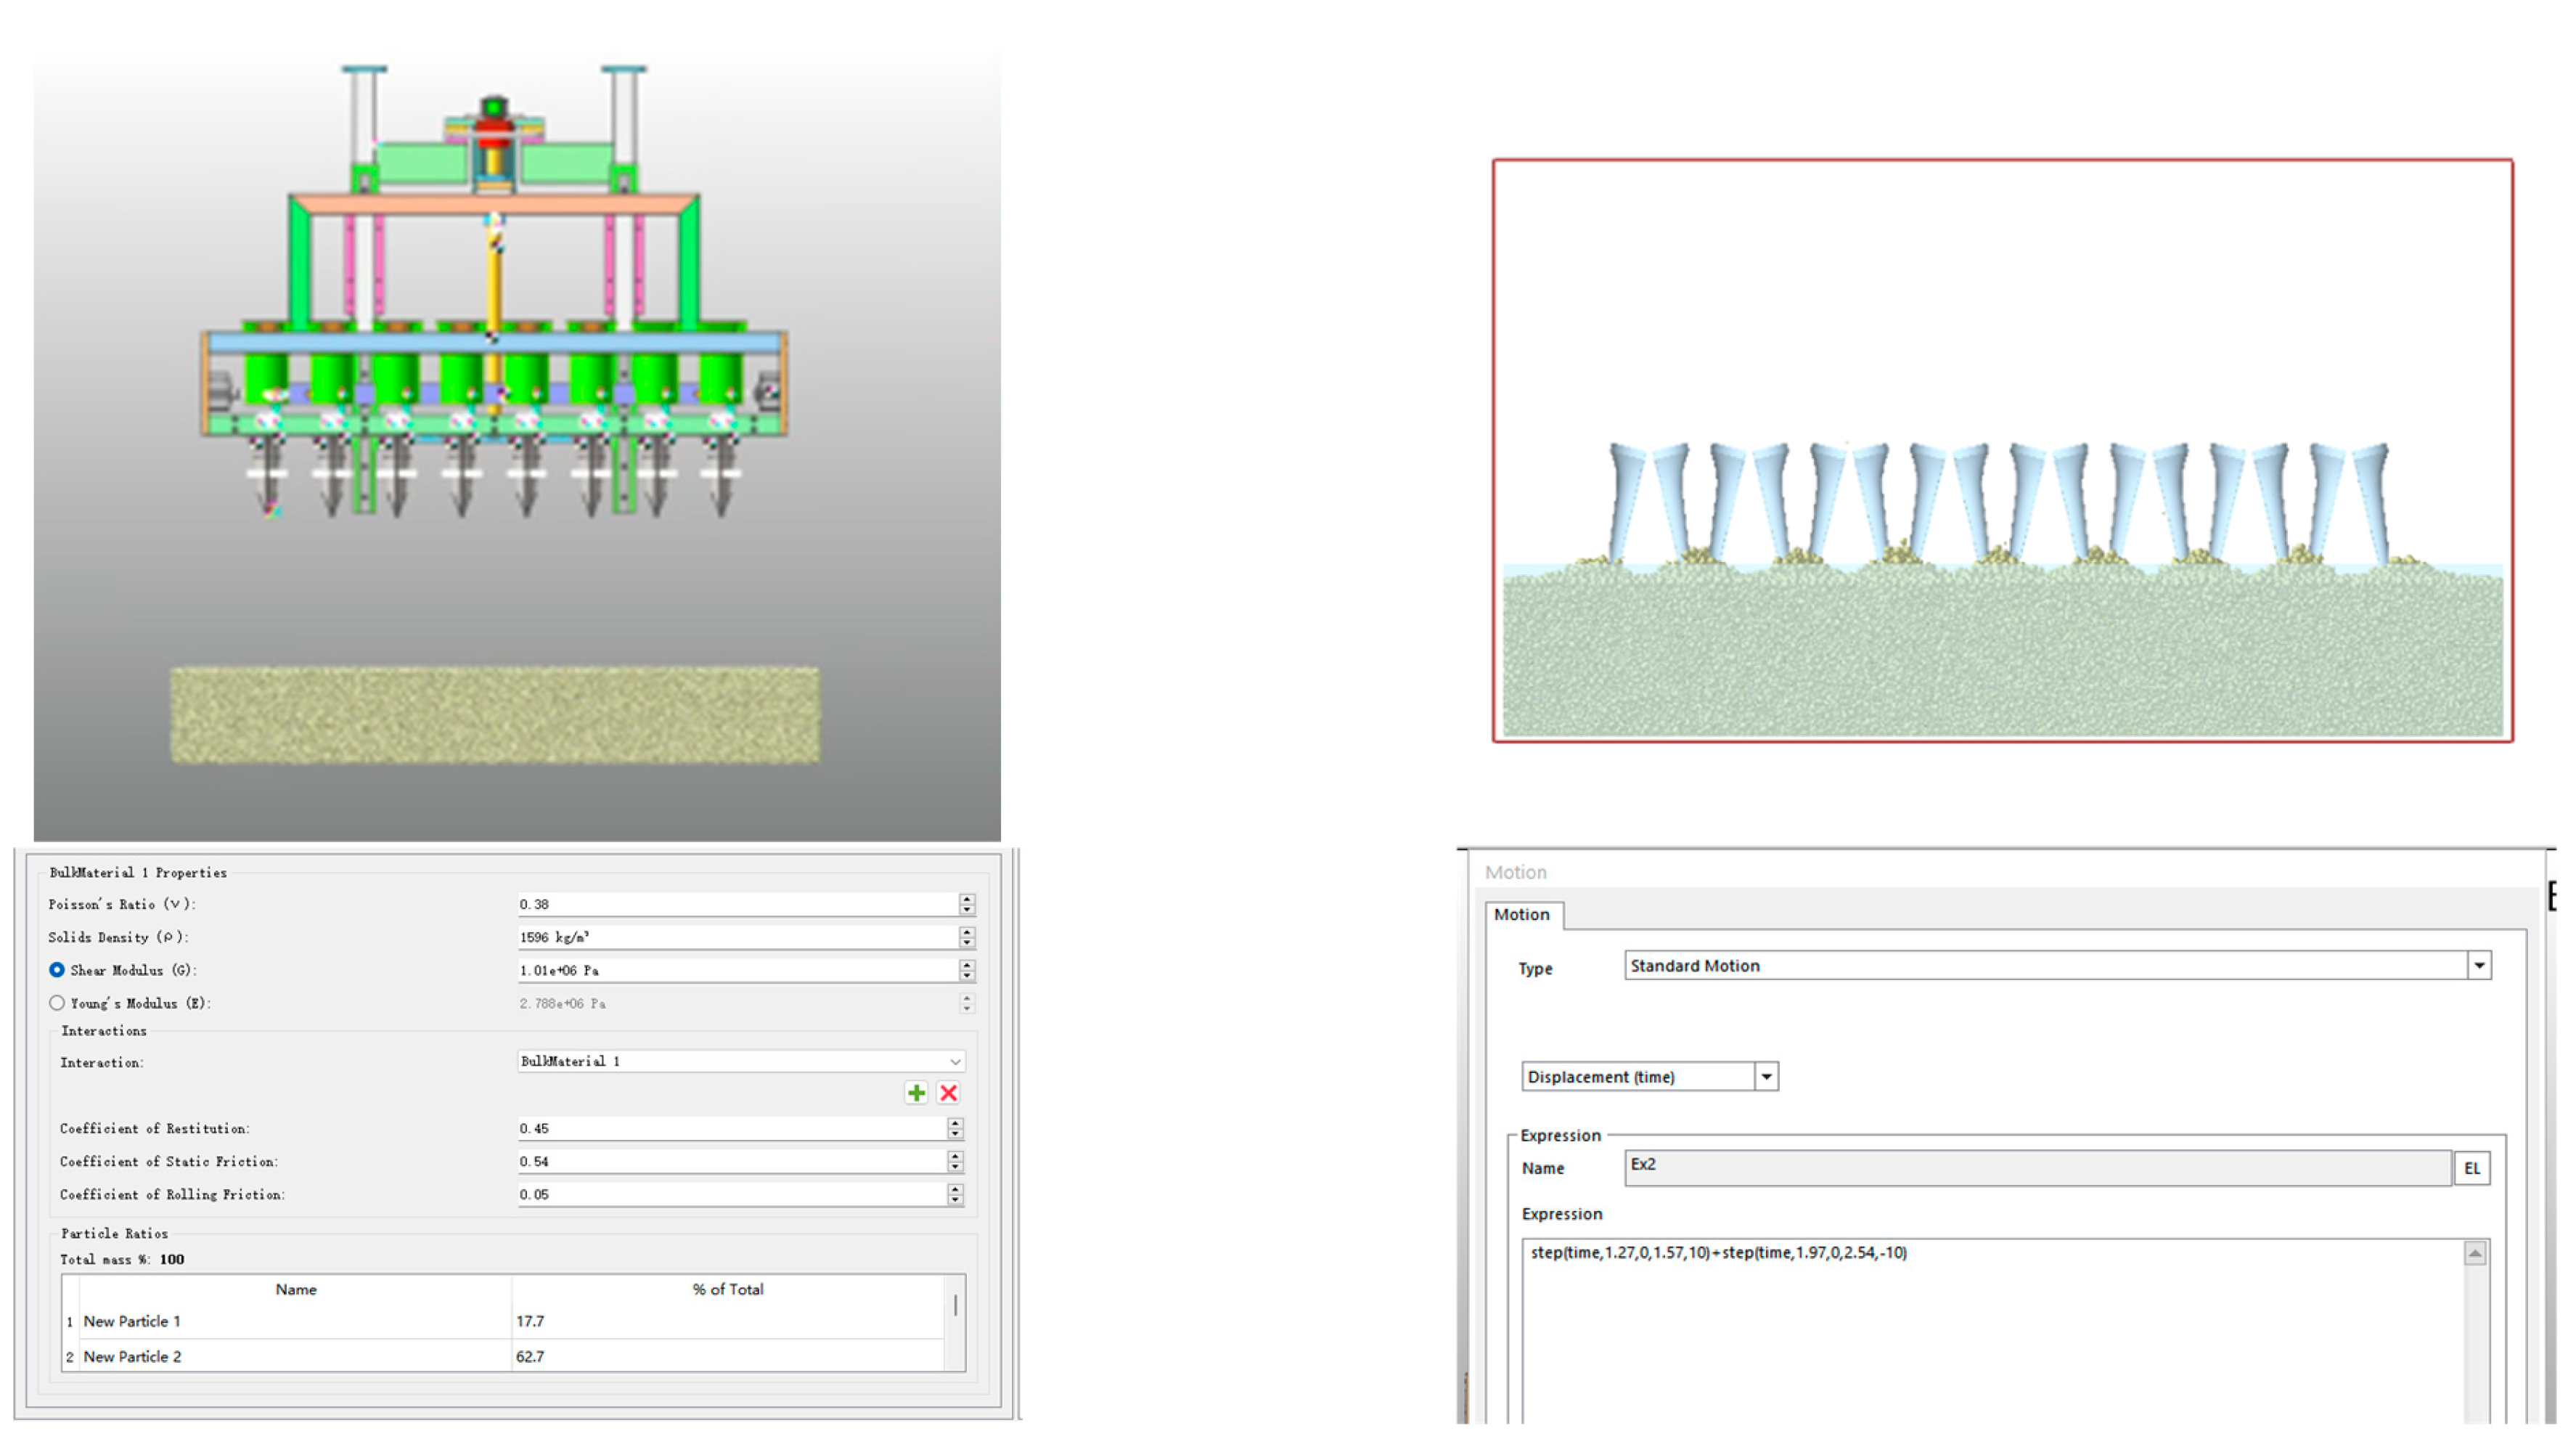2576x1447 pixels.
Task: Click Coefficient of Restitution spinner arrows
Action: pyautogui.click(x=955, y=1128)
